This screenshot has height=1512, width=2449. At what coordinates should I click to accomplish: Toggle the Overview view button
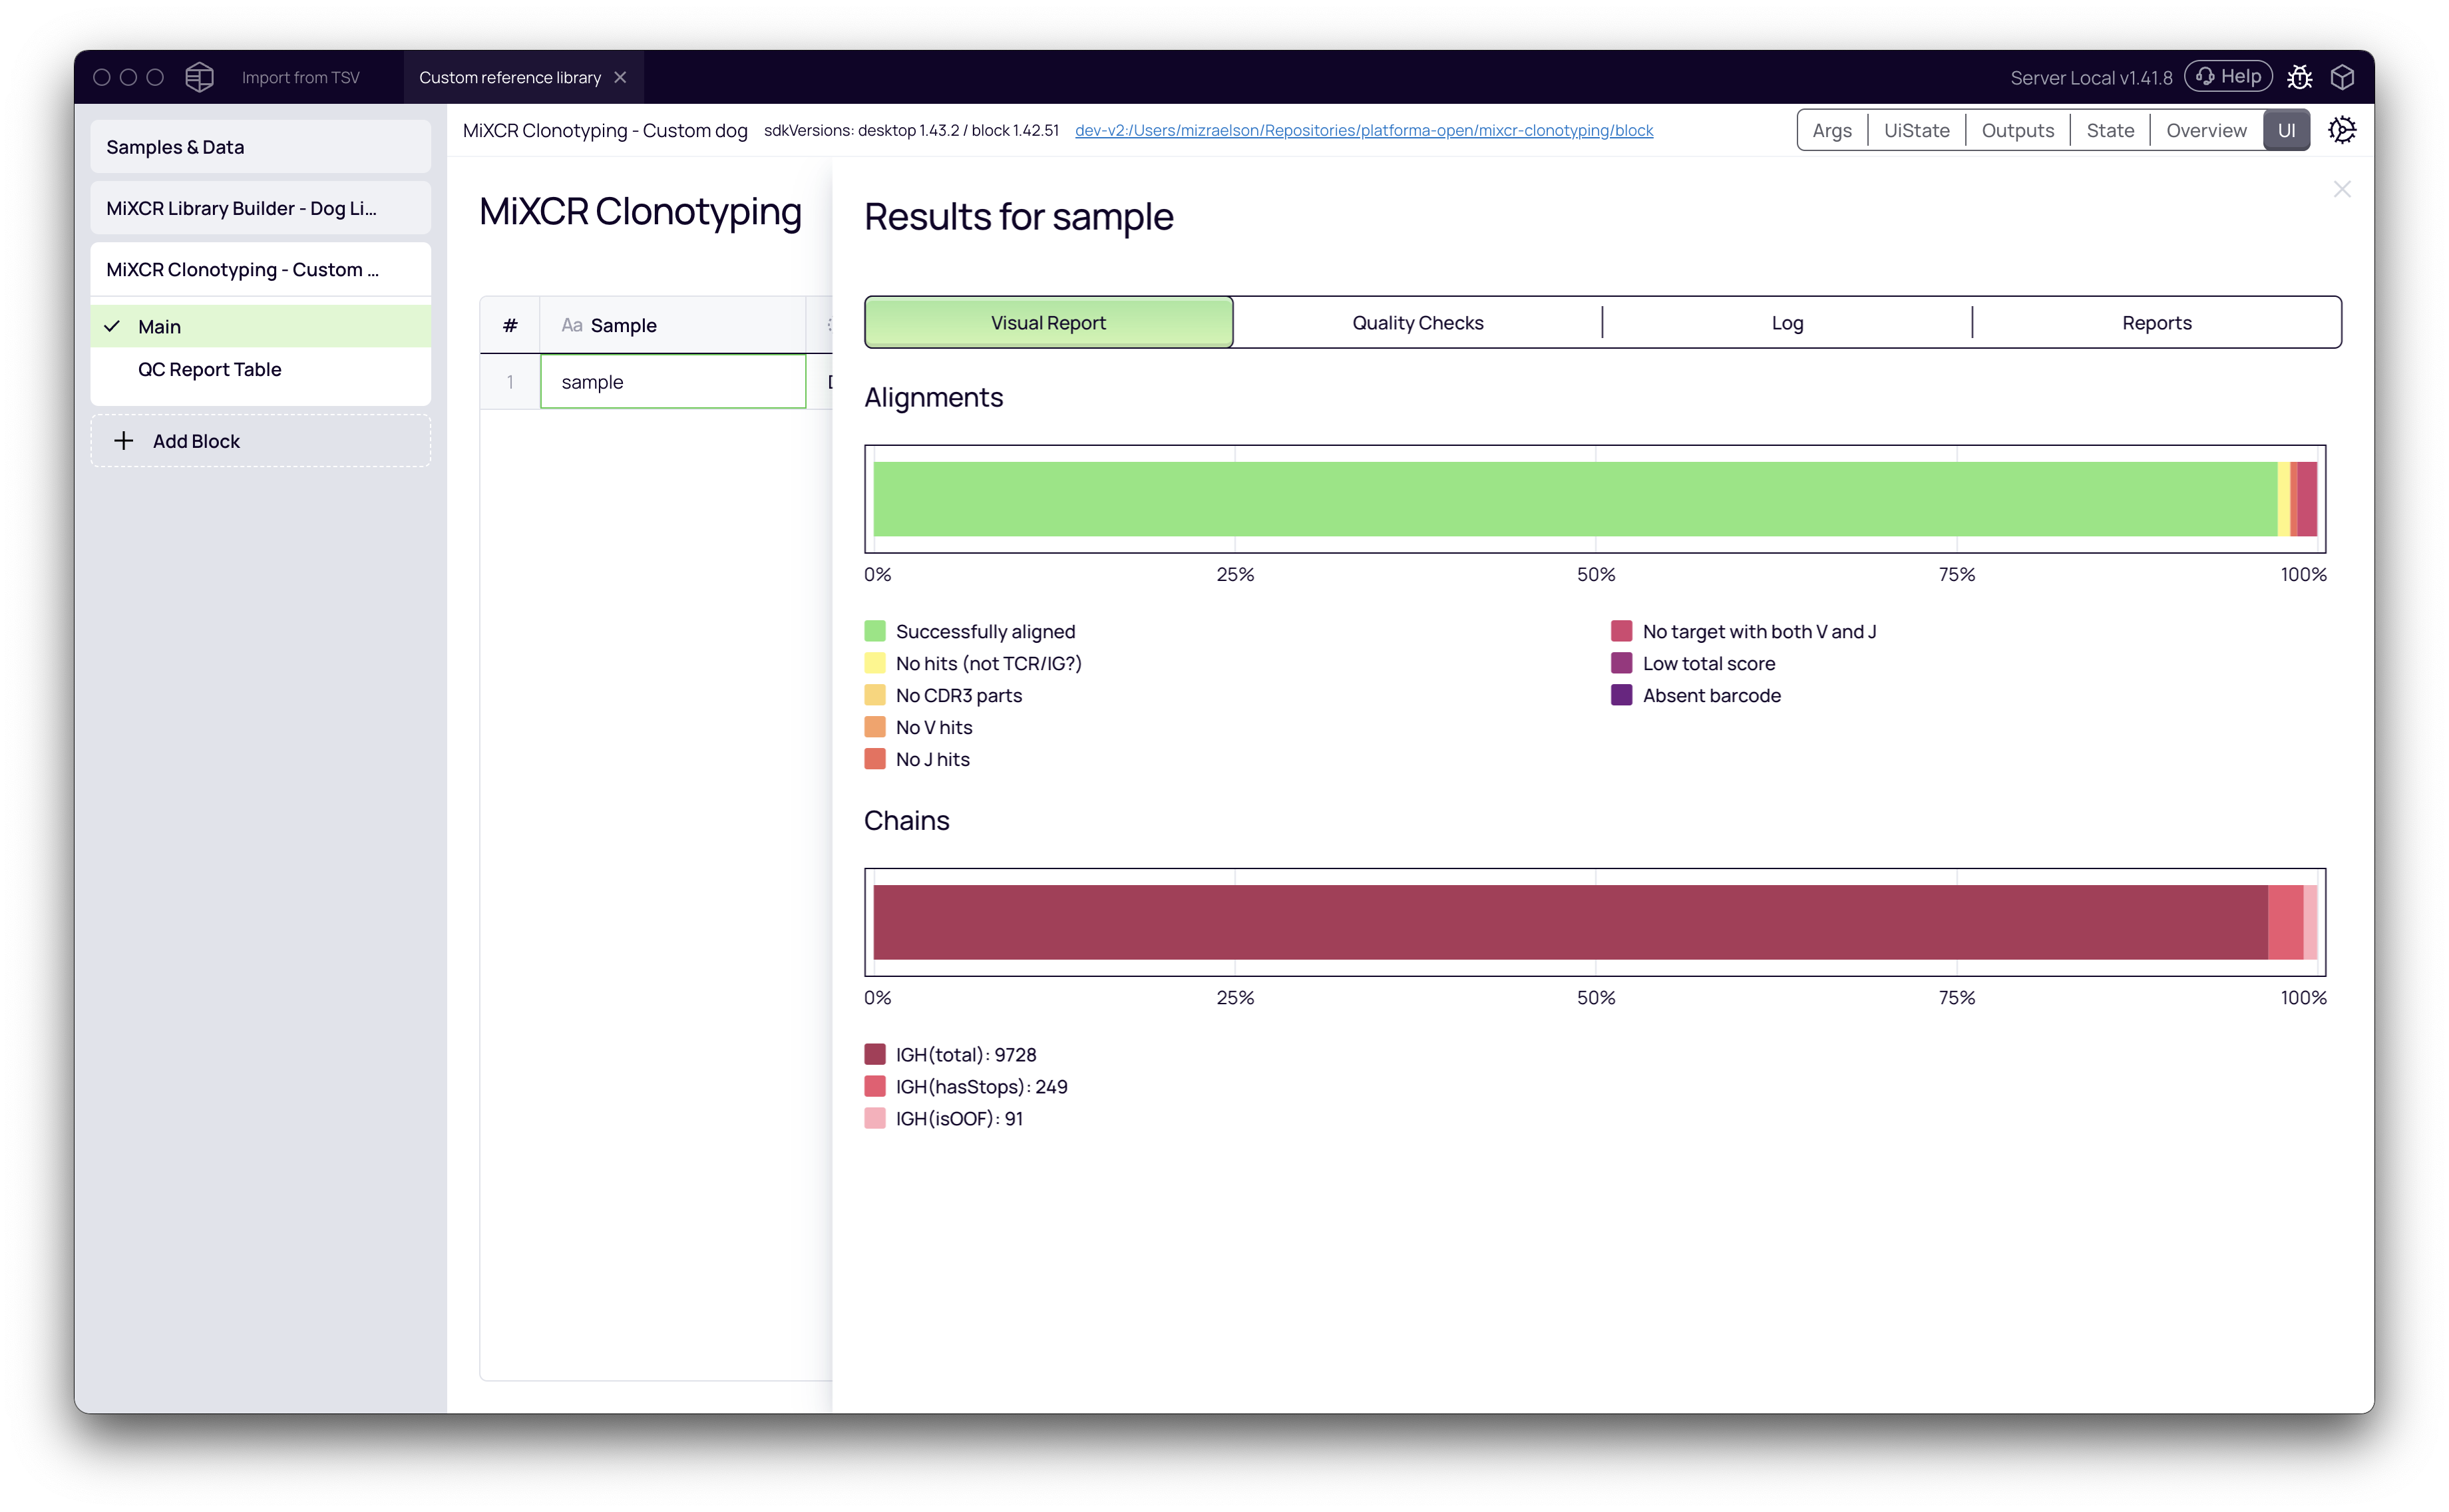2205,130
